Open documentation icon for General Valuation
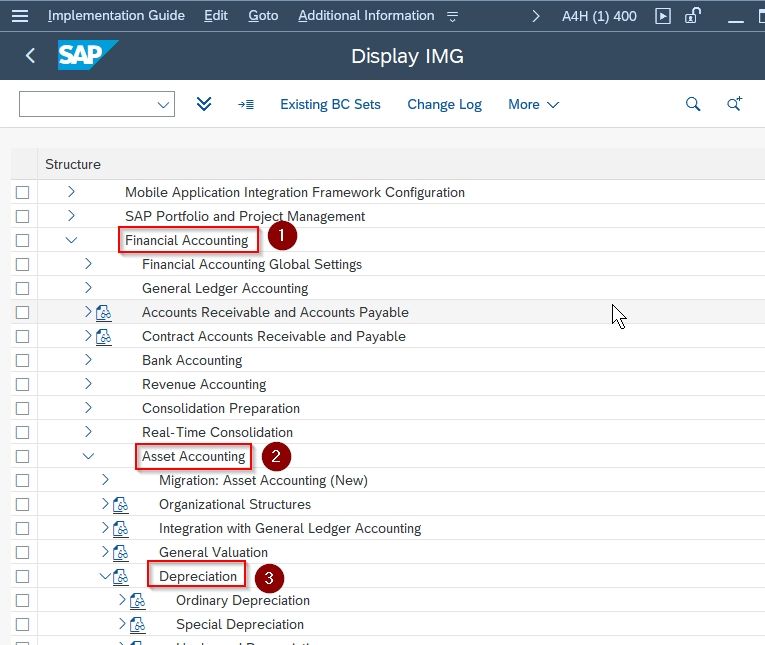The height and width of the screenshot is (645, 765). point(121,552)
